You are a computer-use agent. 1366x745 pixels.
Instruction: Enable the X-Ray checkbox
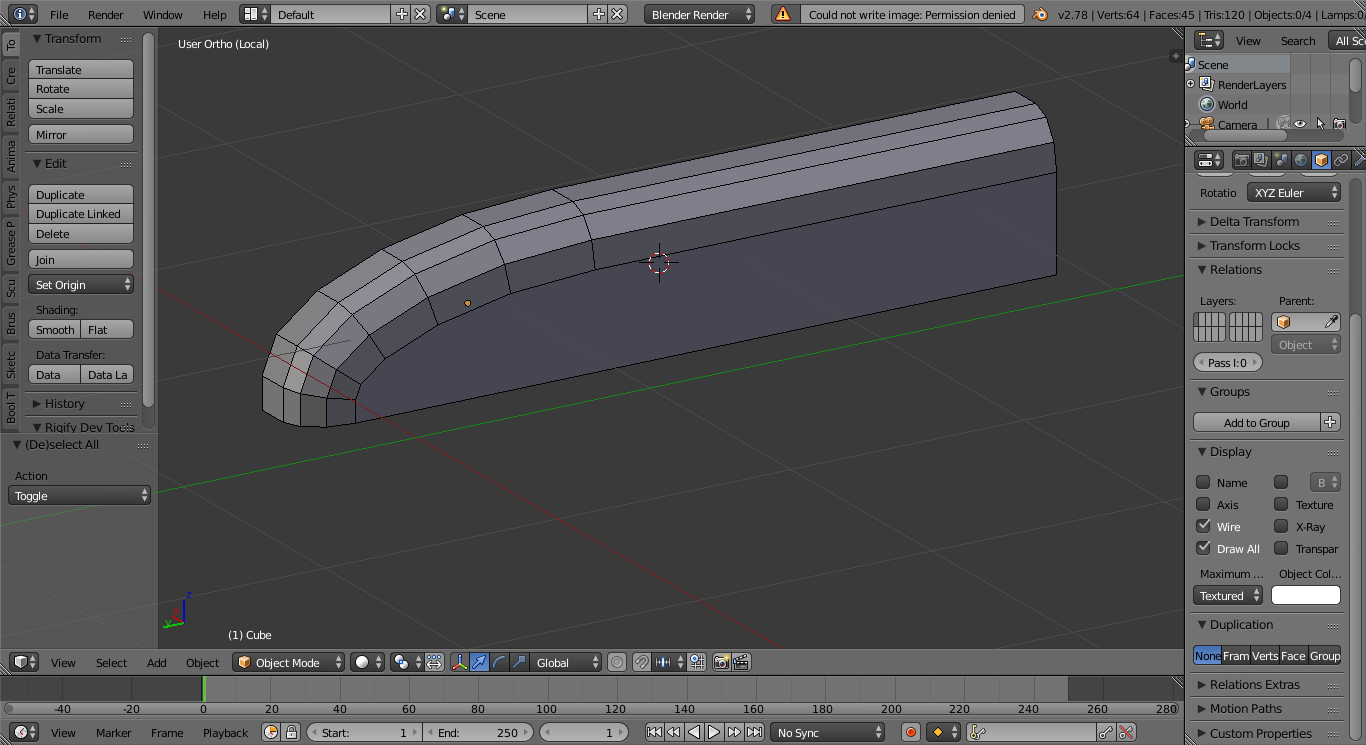[1281, 526]
